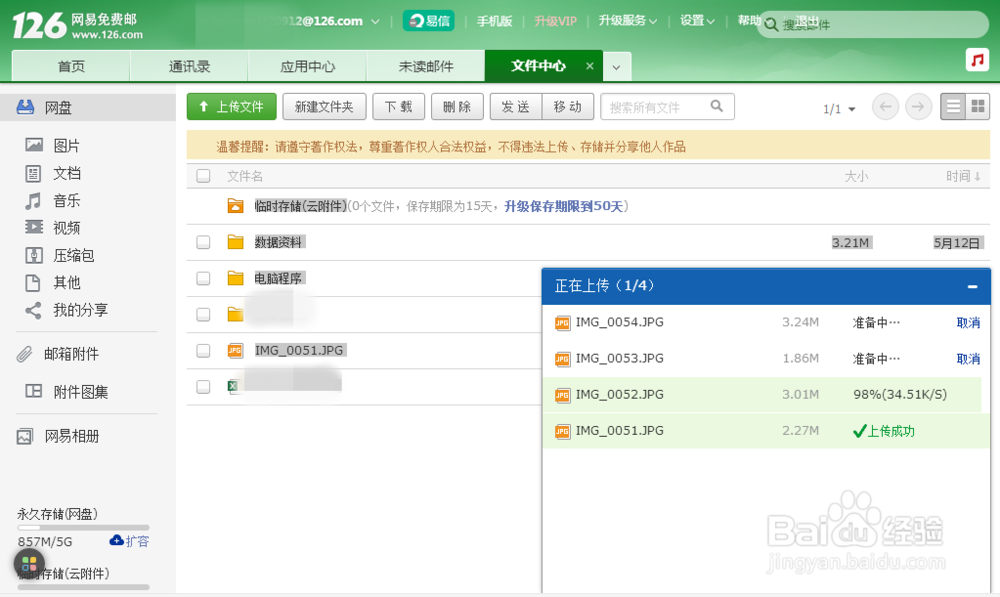Minimize the upload progress panel
The image size is (1000, 597).
pos(972,287)
